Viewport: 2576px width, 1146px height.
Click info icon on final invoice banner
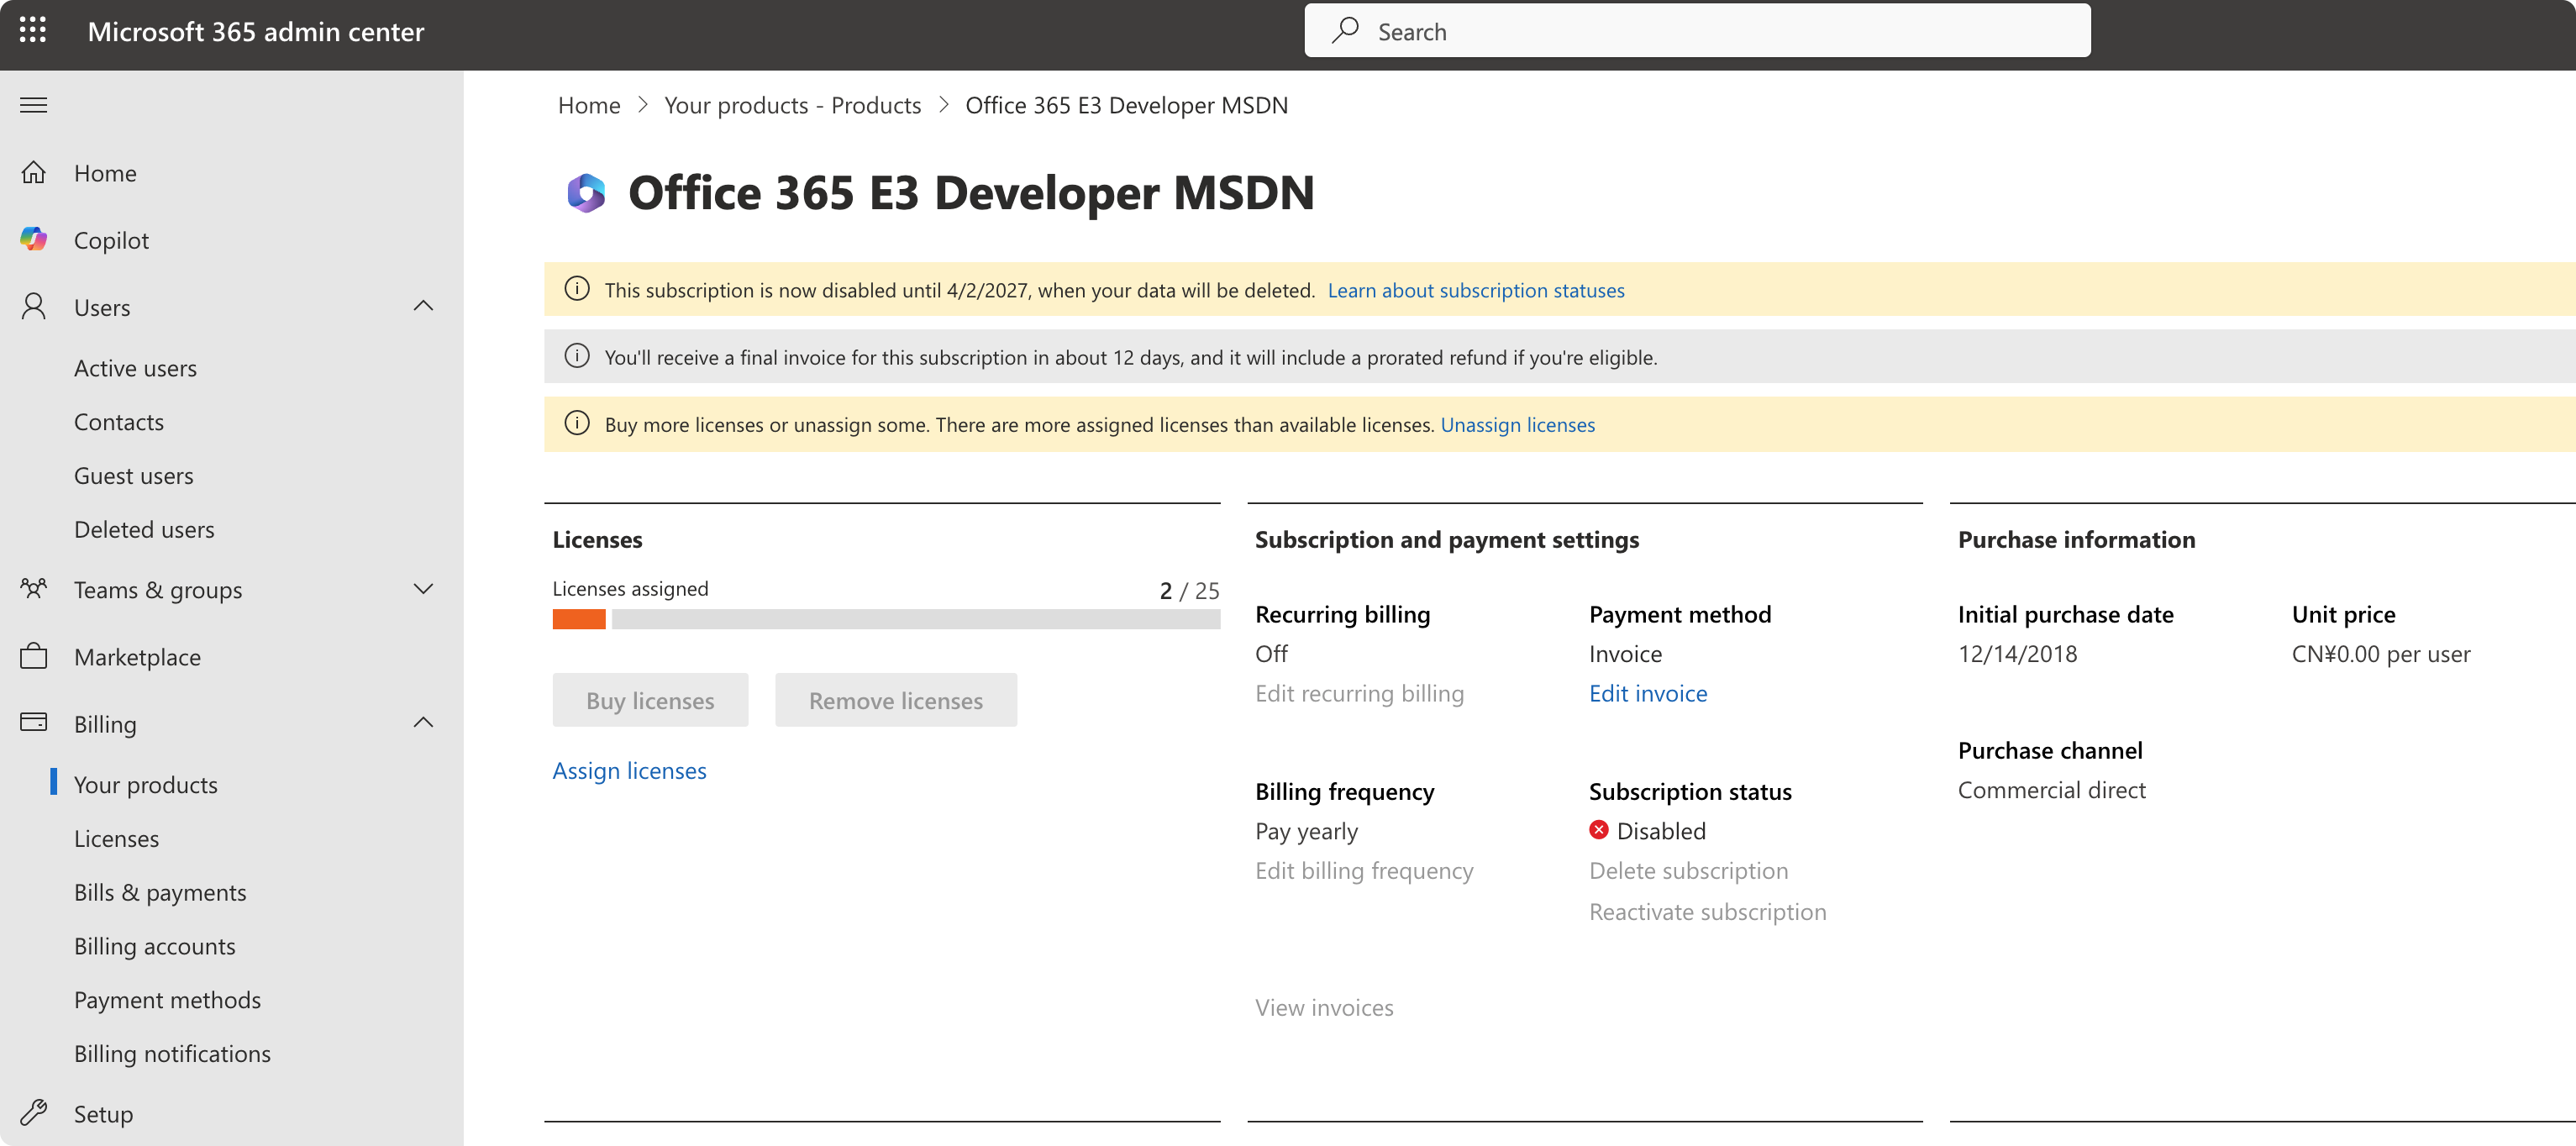pyautogui.click(x=577, y=356)
